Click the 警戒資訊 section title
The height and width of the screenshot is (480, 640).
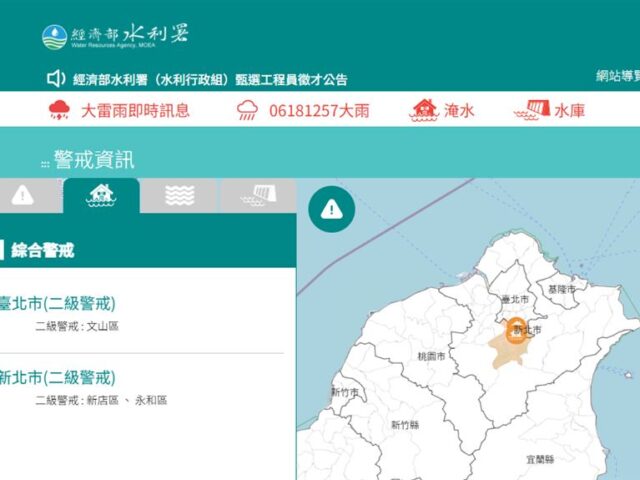coord(94,160)
